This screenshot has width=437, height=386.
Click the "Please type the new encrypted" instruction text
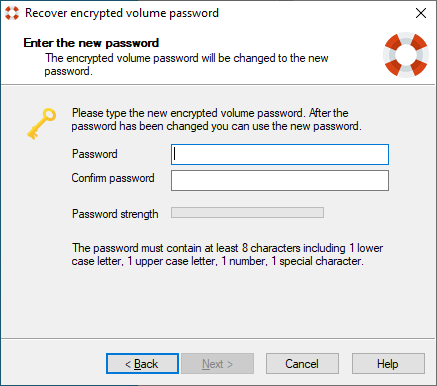(x=217, y=120)
